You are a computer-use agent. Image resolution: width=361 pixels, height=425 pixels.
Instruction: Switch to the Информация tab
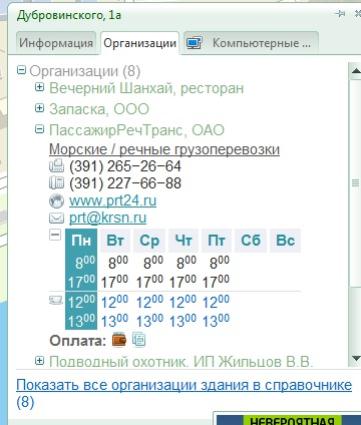[x=56, y=43]
